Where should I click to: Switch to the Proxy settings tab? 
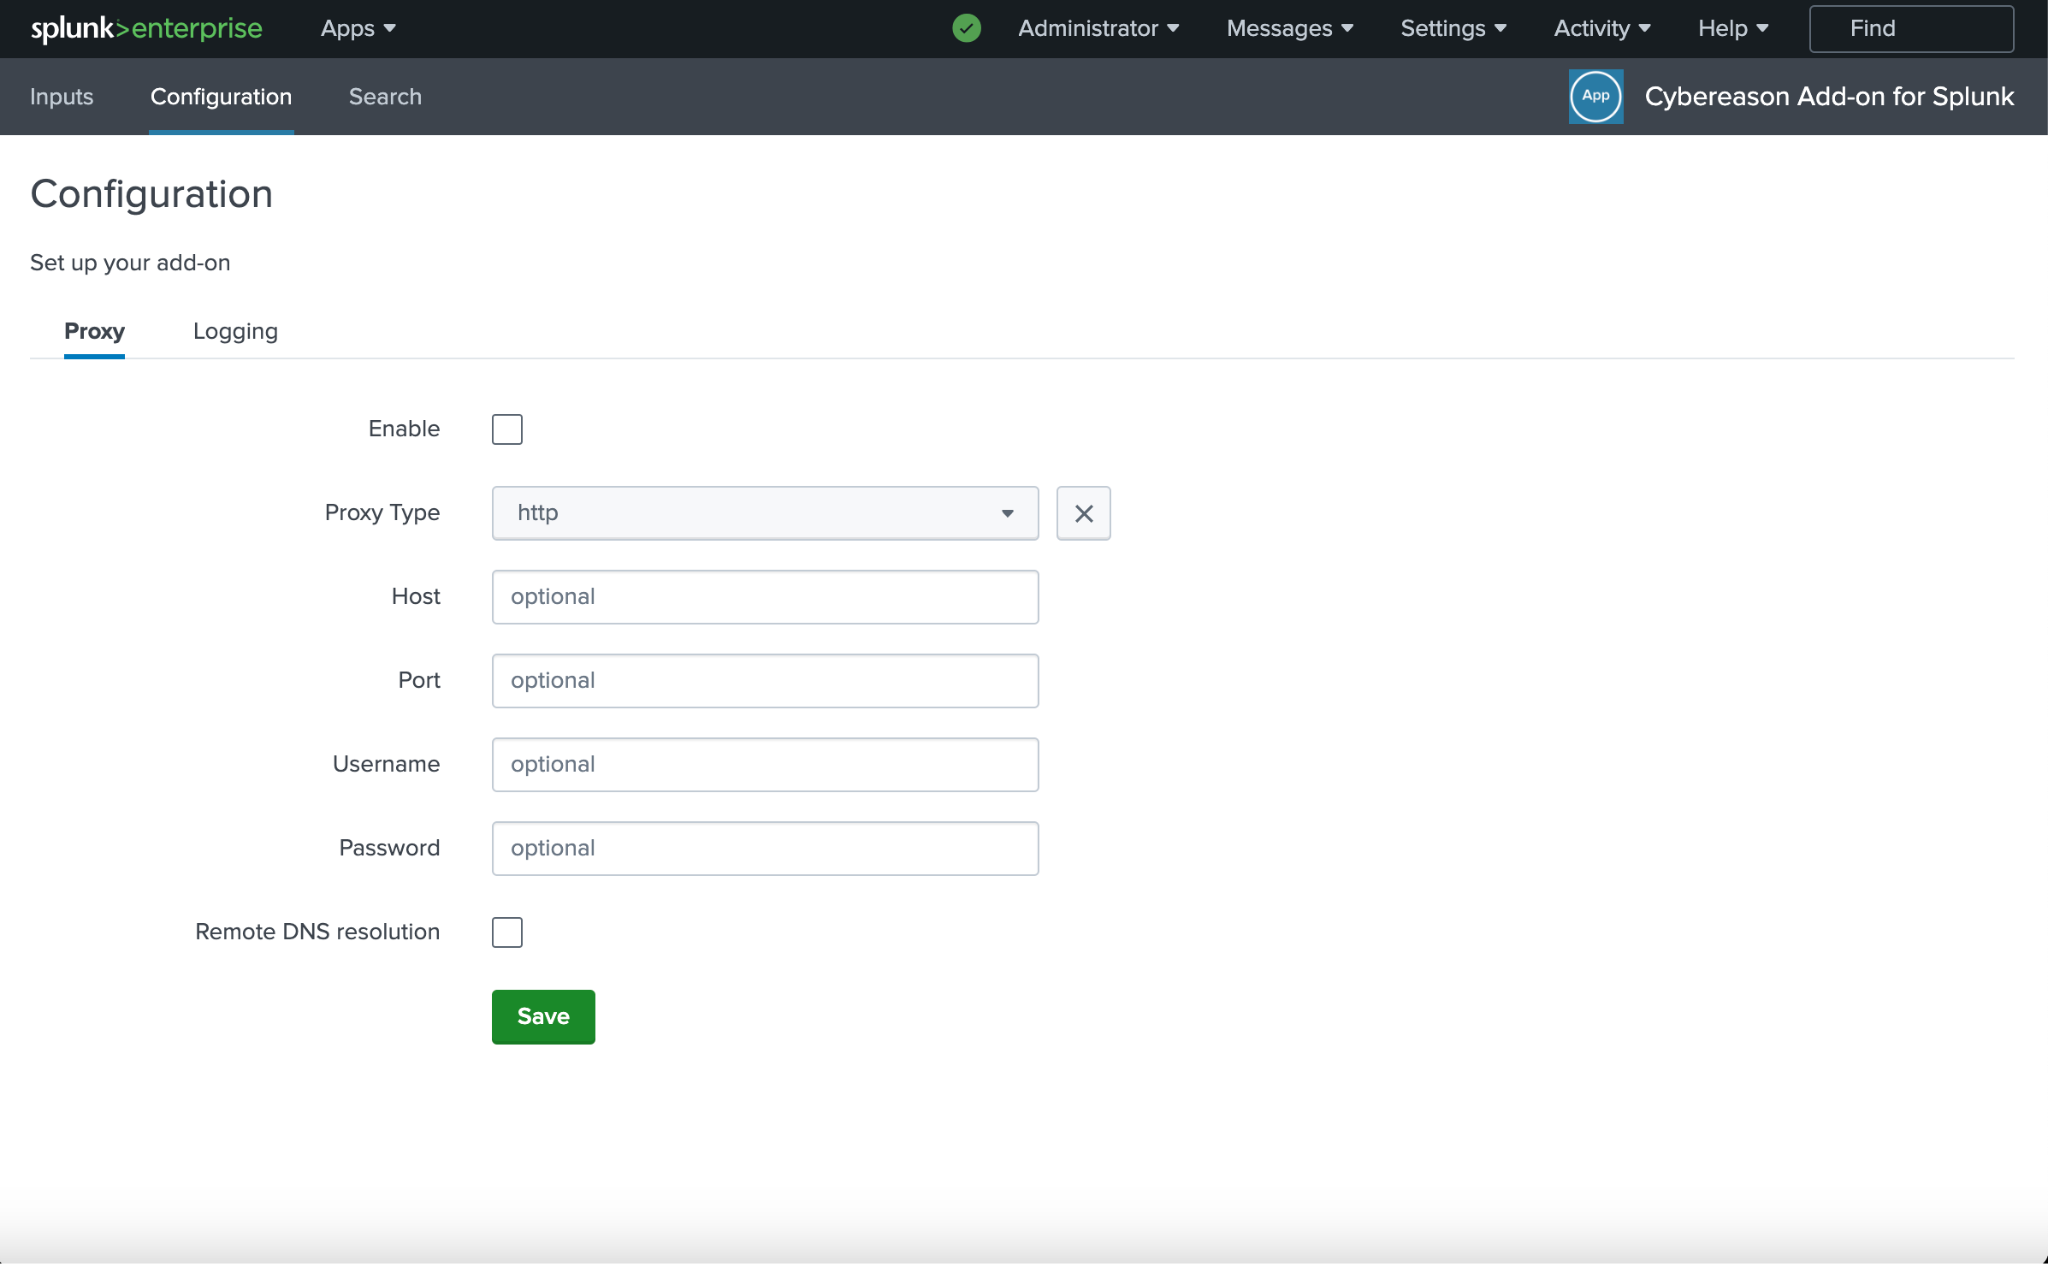(x=94, y=331)
